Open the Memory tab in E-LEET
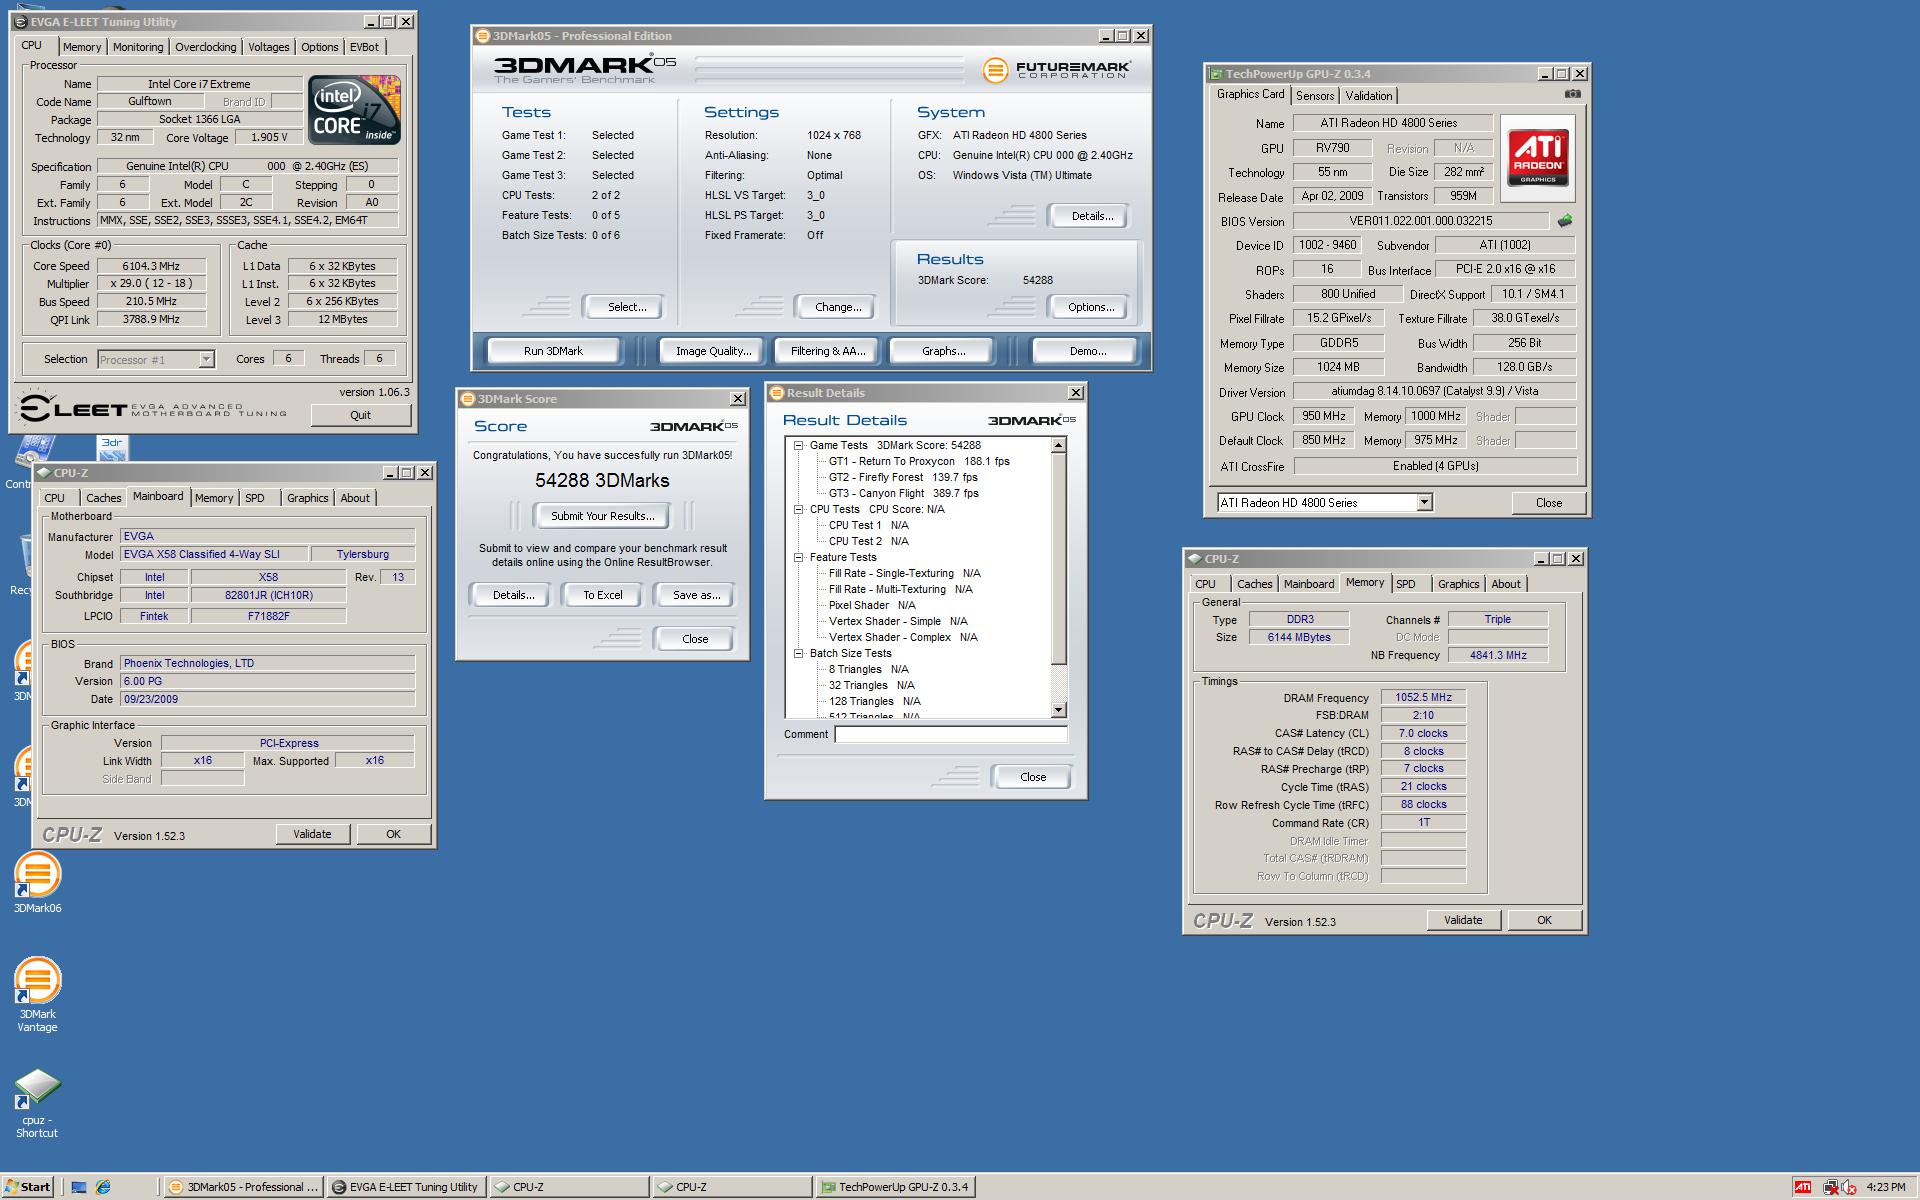The image size is (1920, 1200). point(82,47)
